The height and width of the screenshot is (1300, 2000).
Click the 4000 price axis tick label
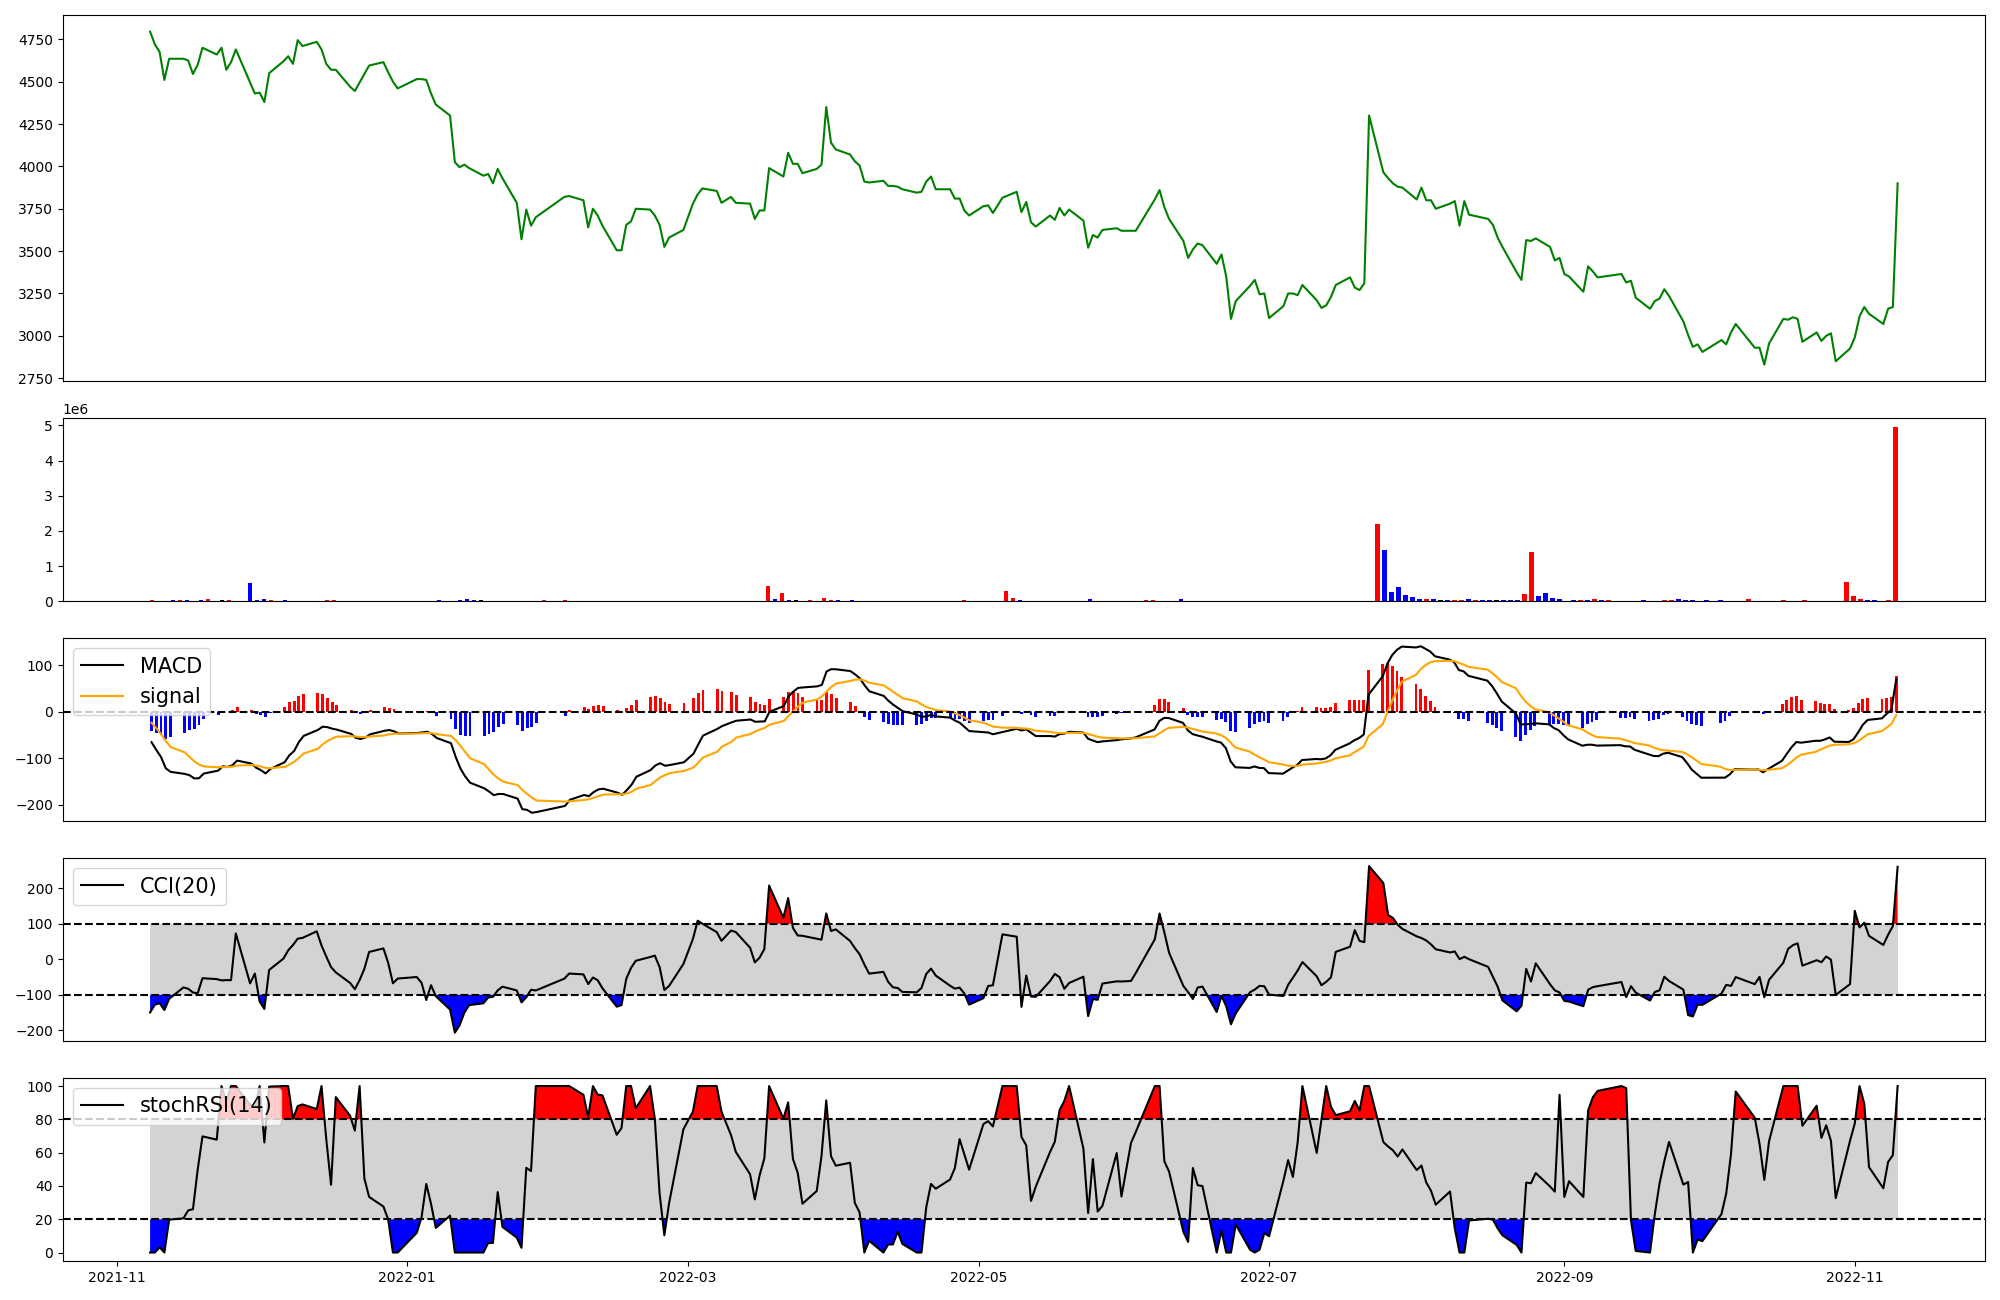pyautogui.click(x=36, y=167)
